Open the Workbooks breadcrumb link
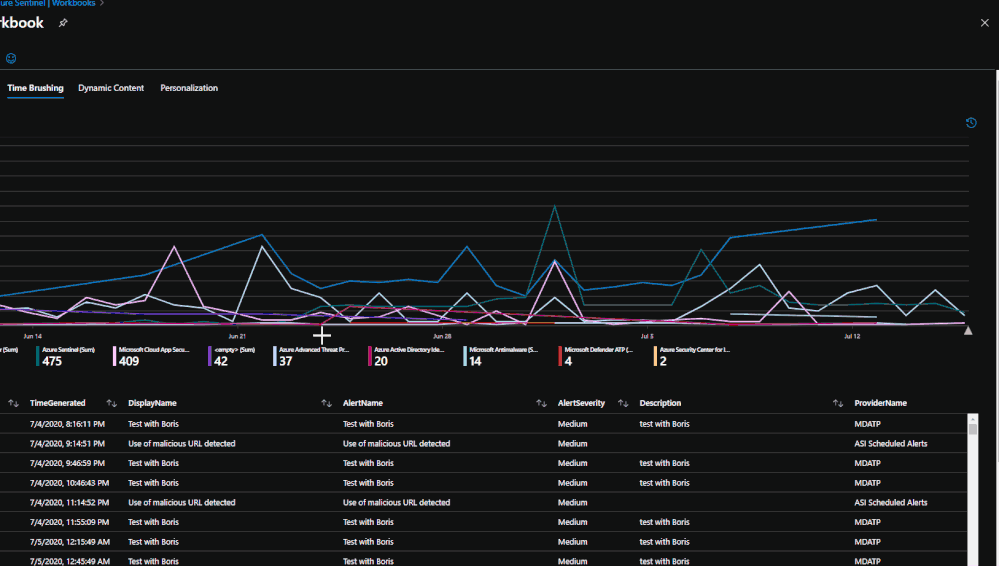Viewport: 999px width, 566px height. coord(73,3)
